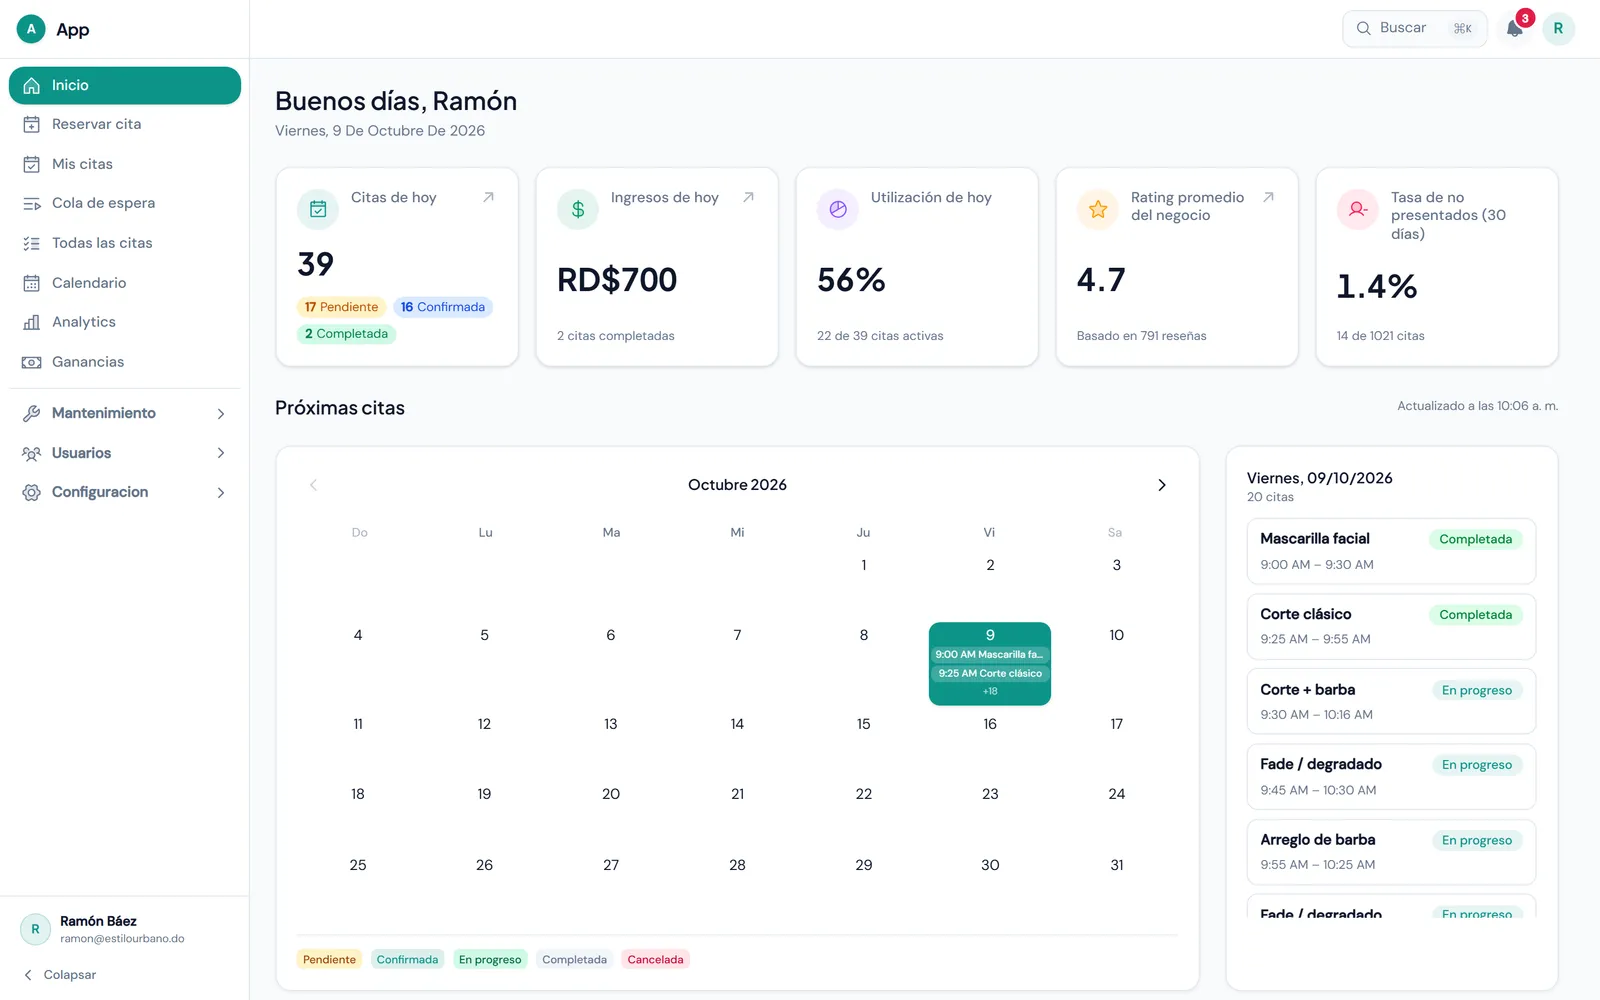Click the 16 Confirmada badge

coord(443,307)
